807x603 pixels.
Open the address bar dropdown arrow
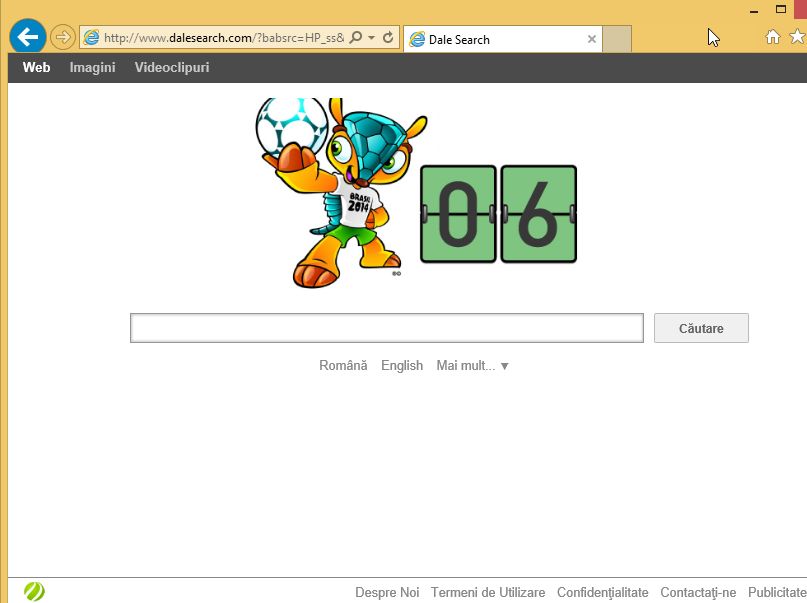point(371,38)
